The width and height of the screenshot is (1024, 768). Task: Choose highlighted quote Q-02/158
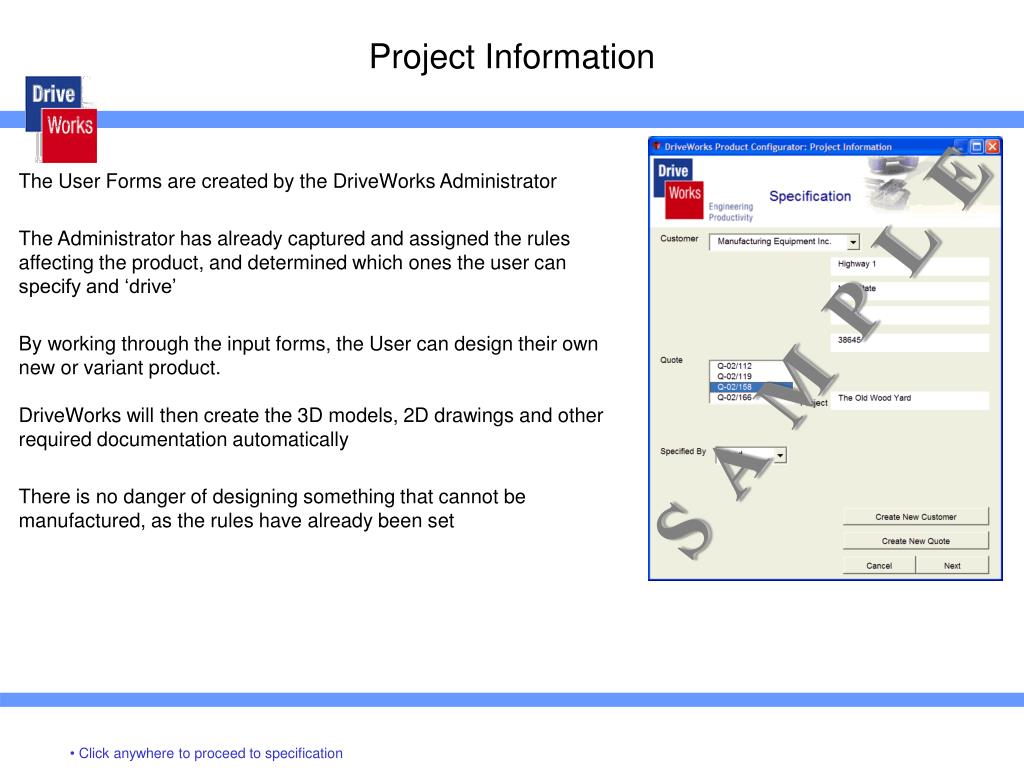[751, 387]
